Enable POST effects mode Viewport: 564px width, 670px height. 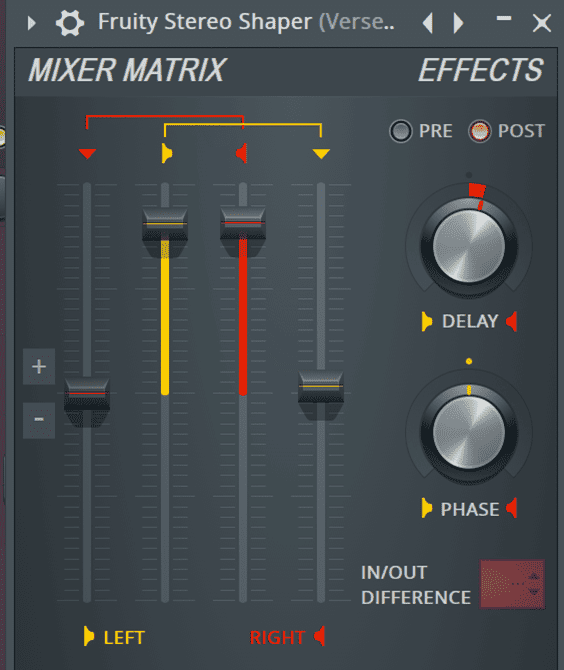pos(479,131)
